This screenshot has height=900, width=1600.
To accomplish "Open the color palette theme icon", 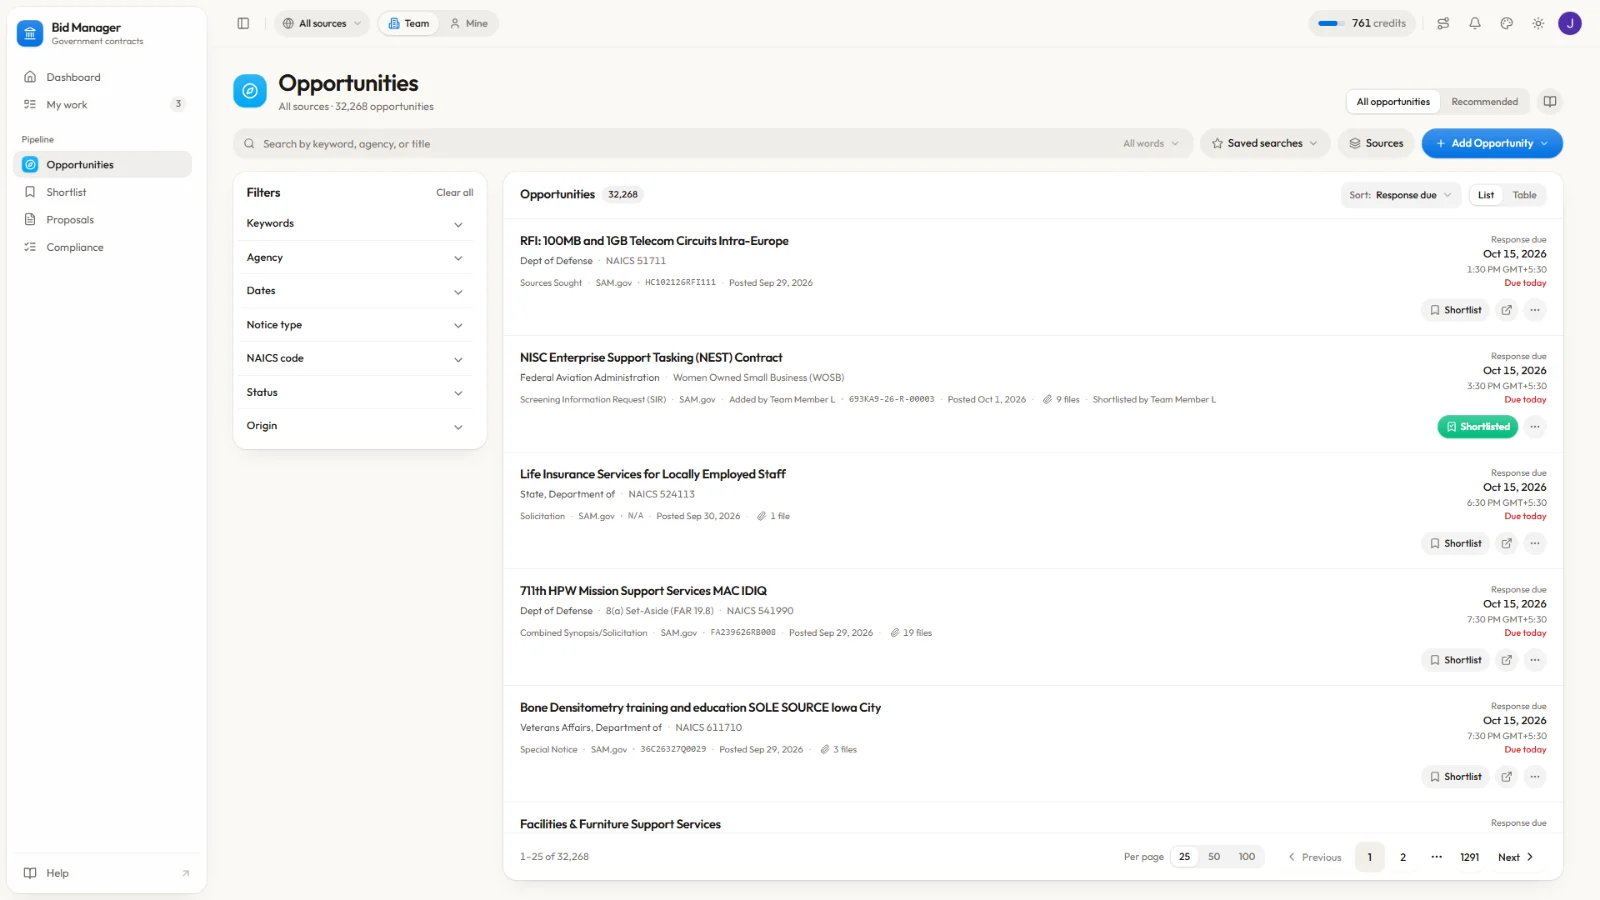I will (x=1507, y=23).
